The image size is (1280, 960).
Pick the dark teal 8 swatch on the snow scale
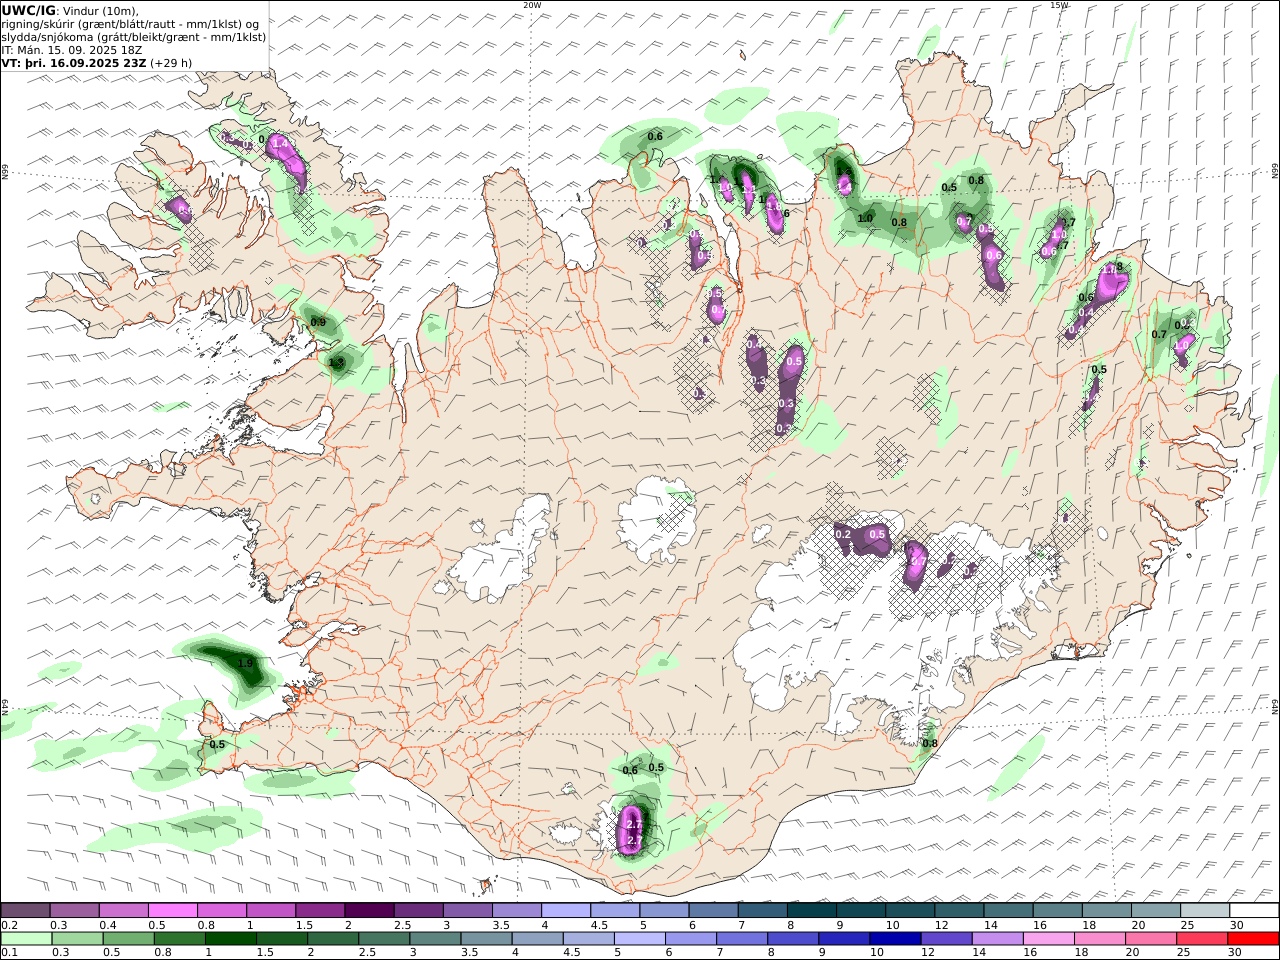(x=812, y=910)
